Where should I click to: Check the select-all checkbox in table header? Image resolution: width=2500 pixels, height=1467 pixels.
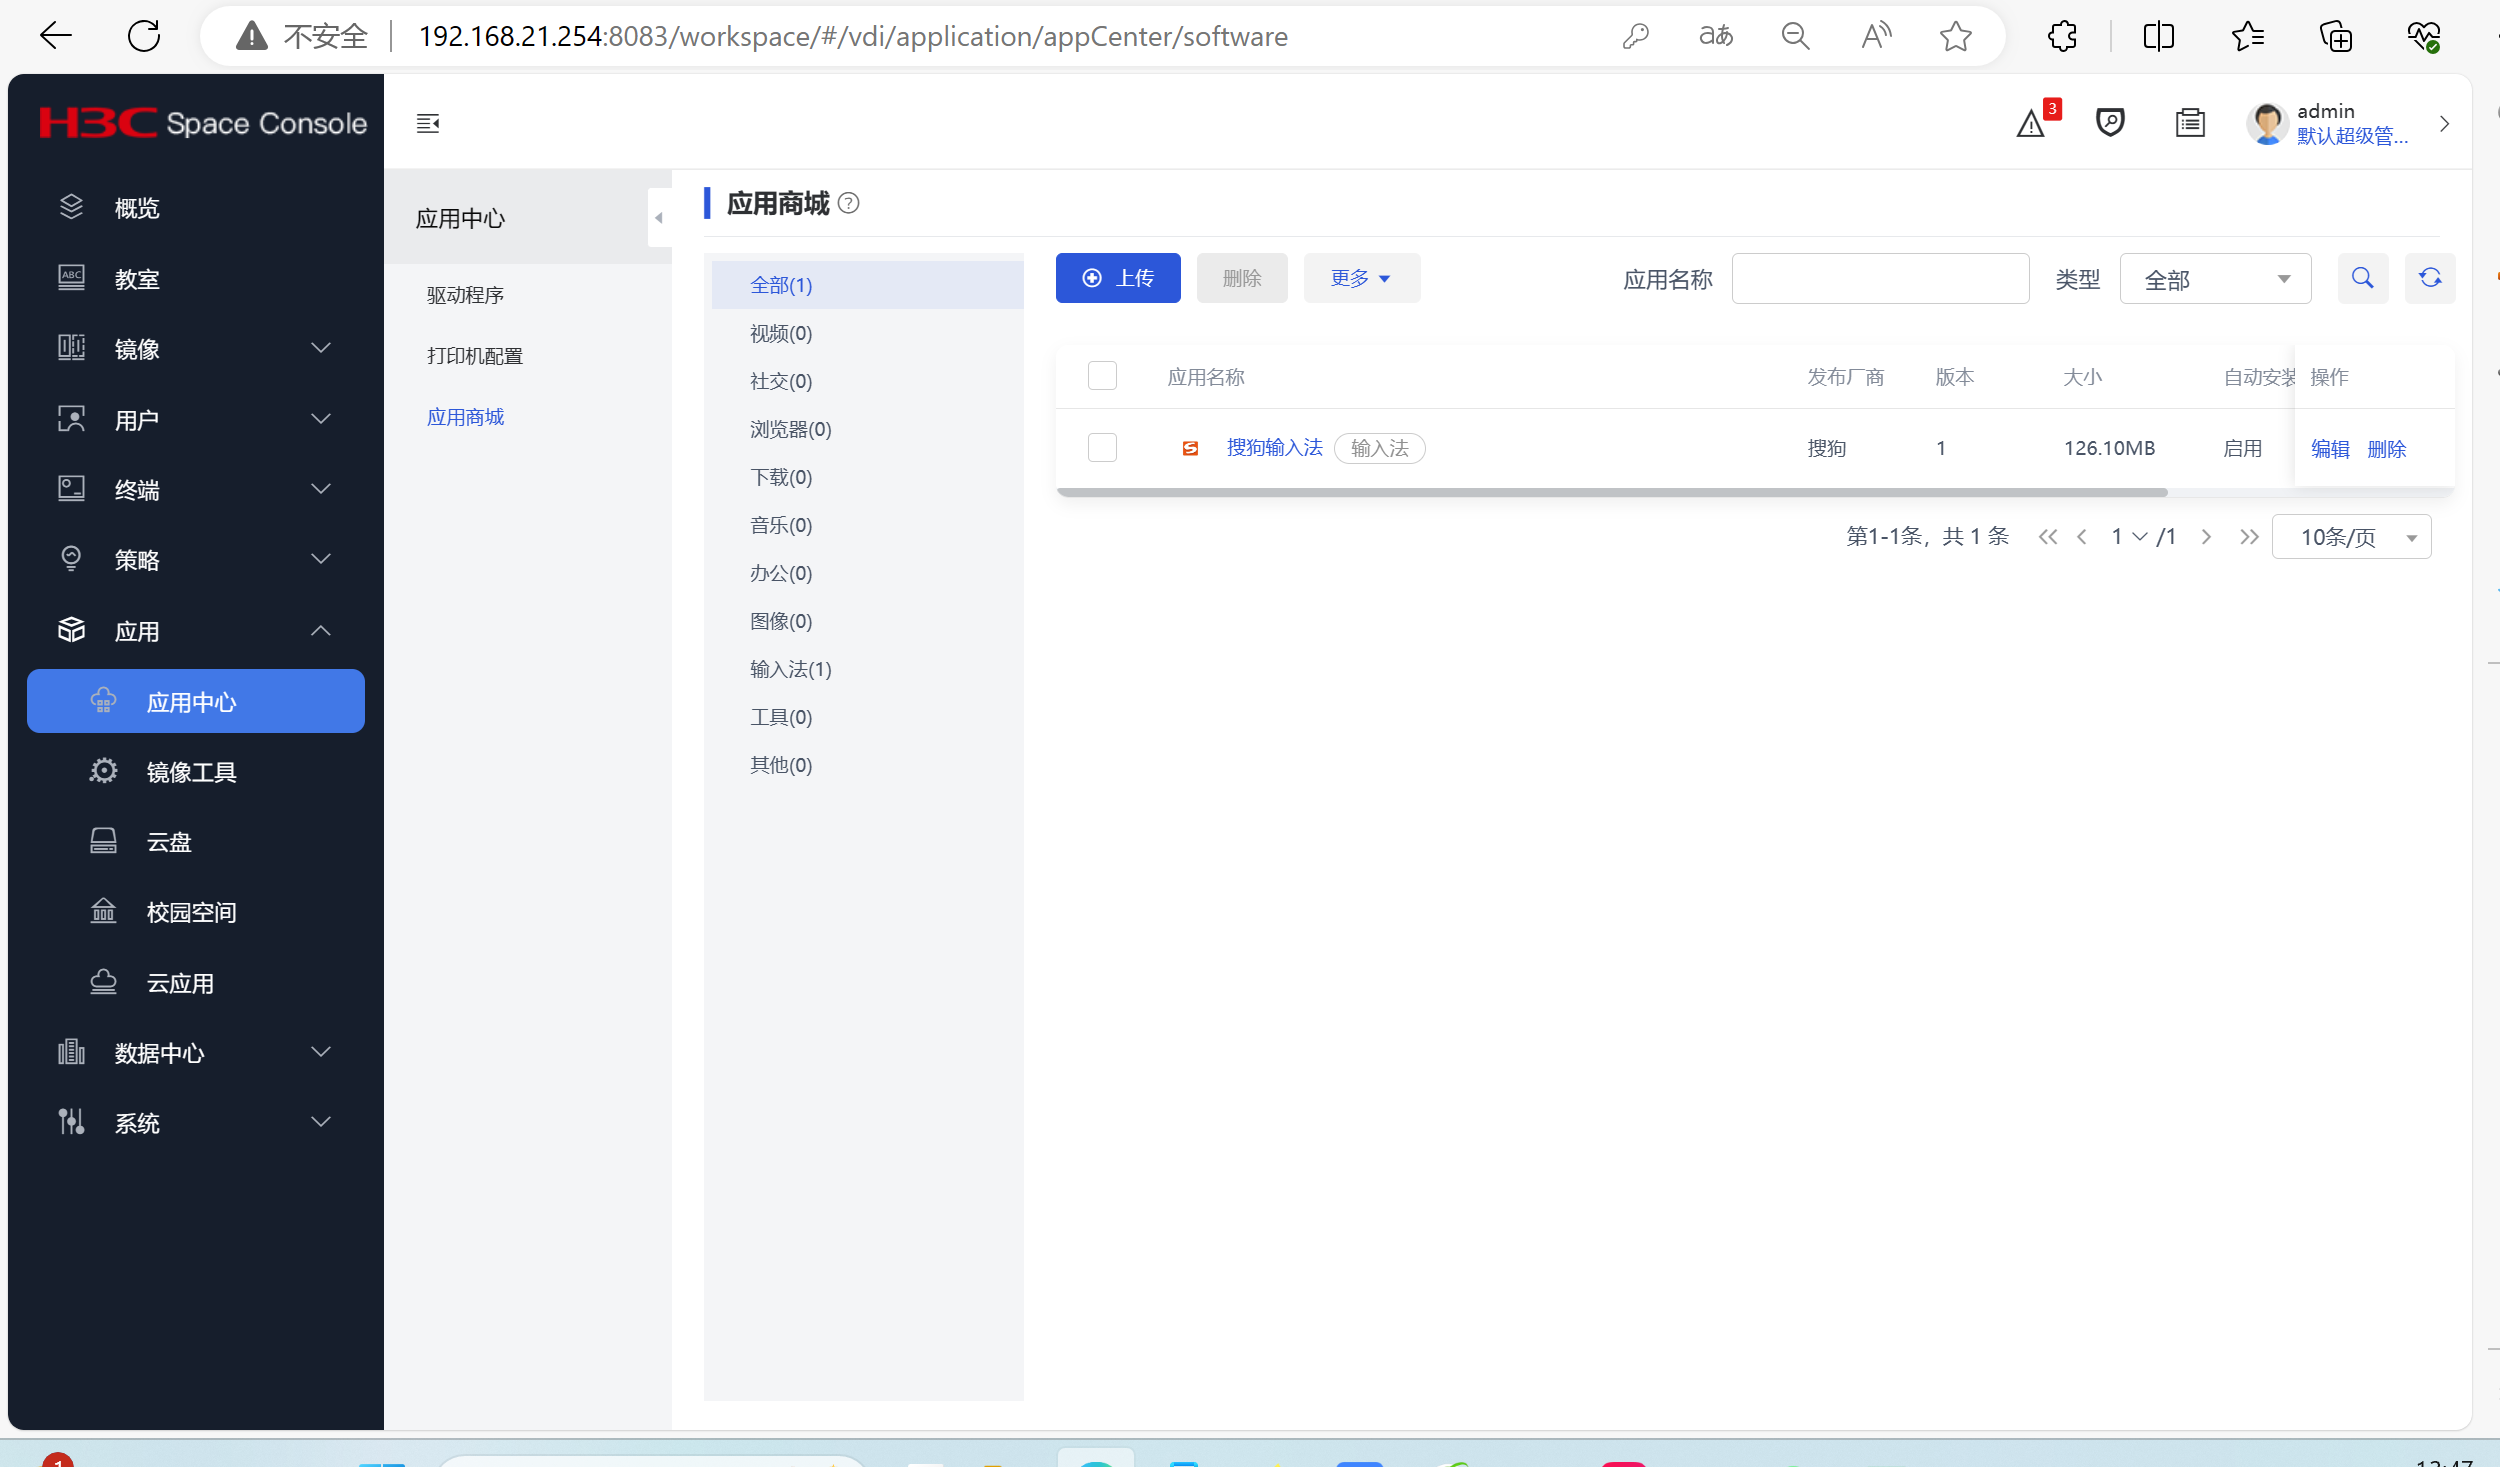1102,376
